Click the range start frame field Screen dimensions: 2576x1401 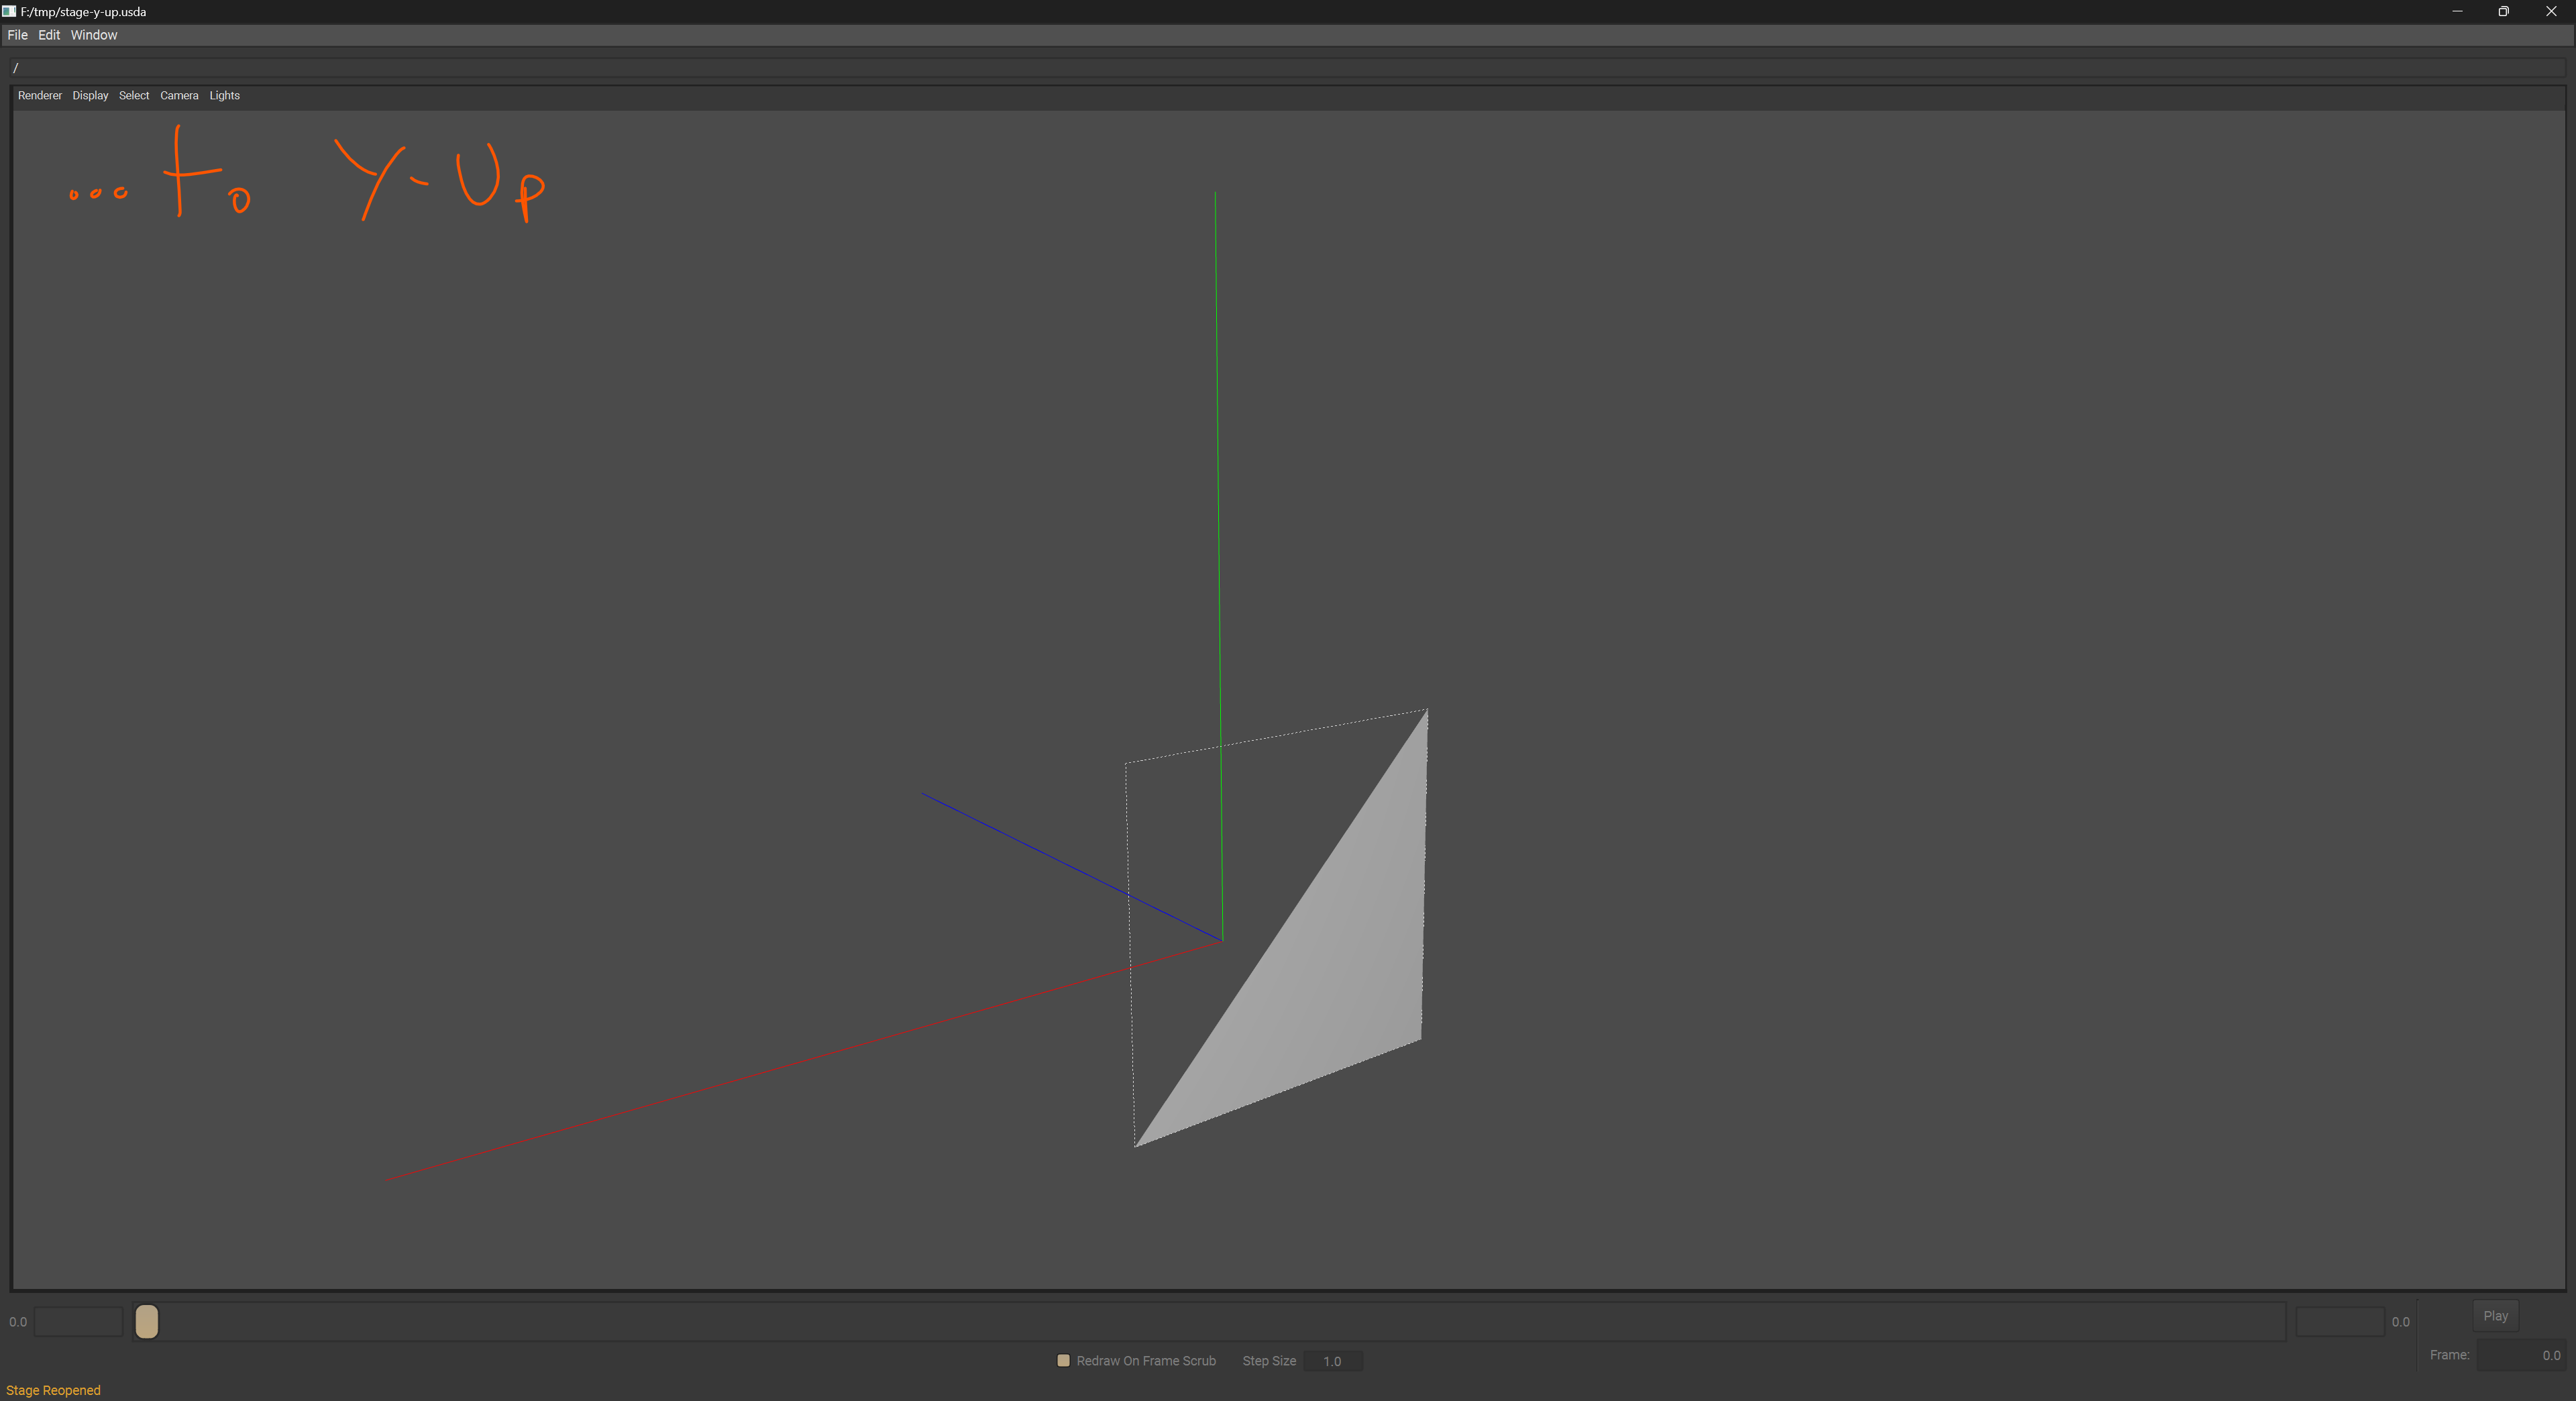[x=78, y=1322]
